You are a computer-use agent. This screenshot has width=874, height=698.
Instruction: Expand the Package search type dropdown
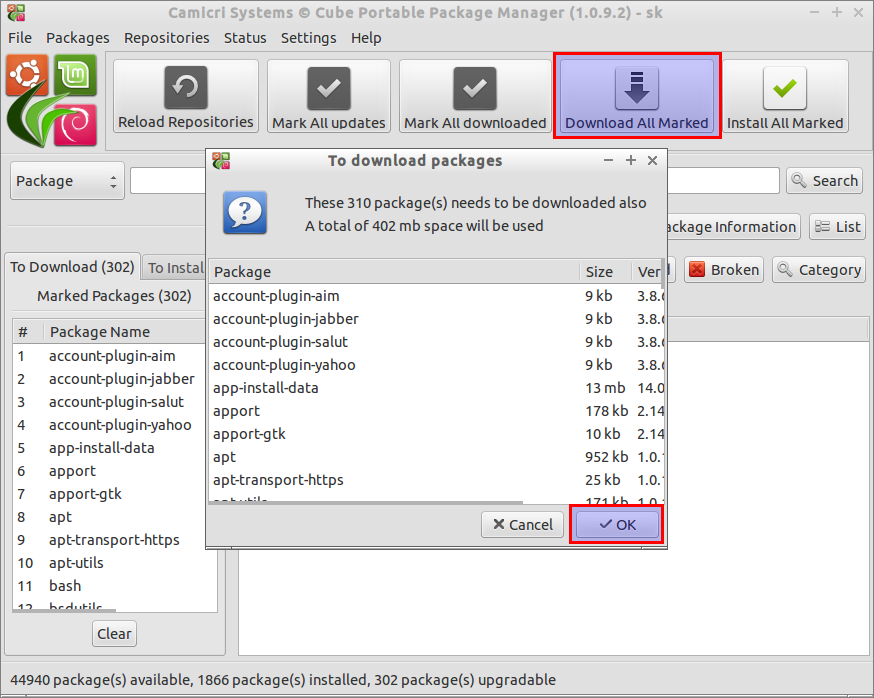[x=67, y=181]
